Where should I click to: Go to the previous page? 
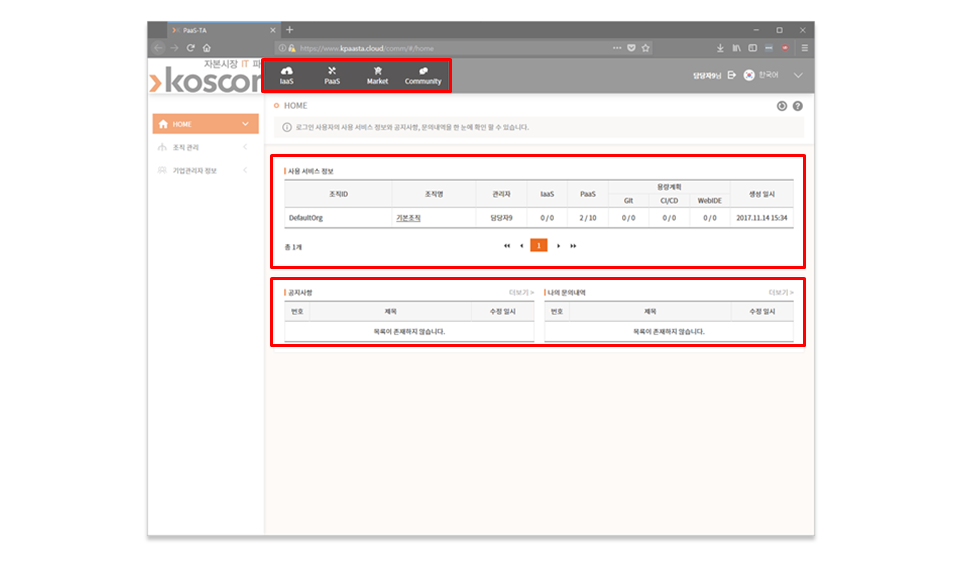[522, 246]
